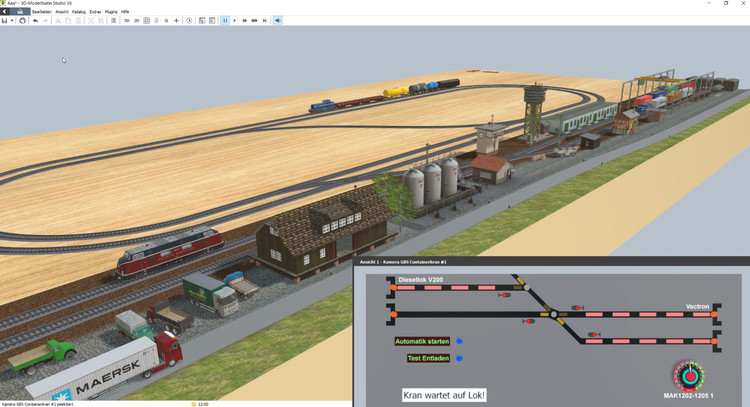Adjust the MAK1202-1205 speed dial

click(x=688, y=376)
